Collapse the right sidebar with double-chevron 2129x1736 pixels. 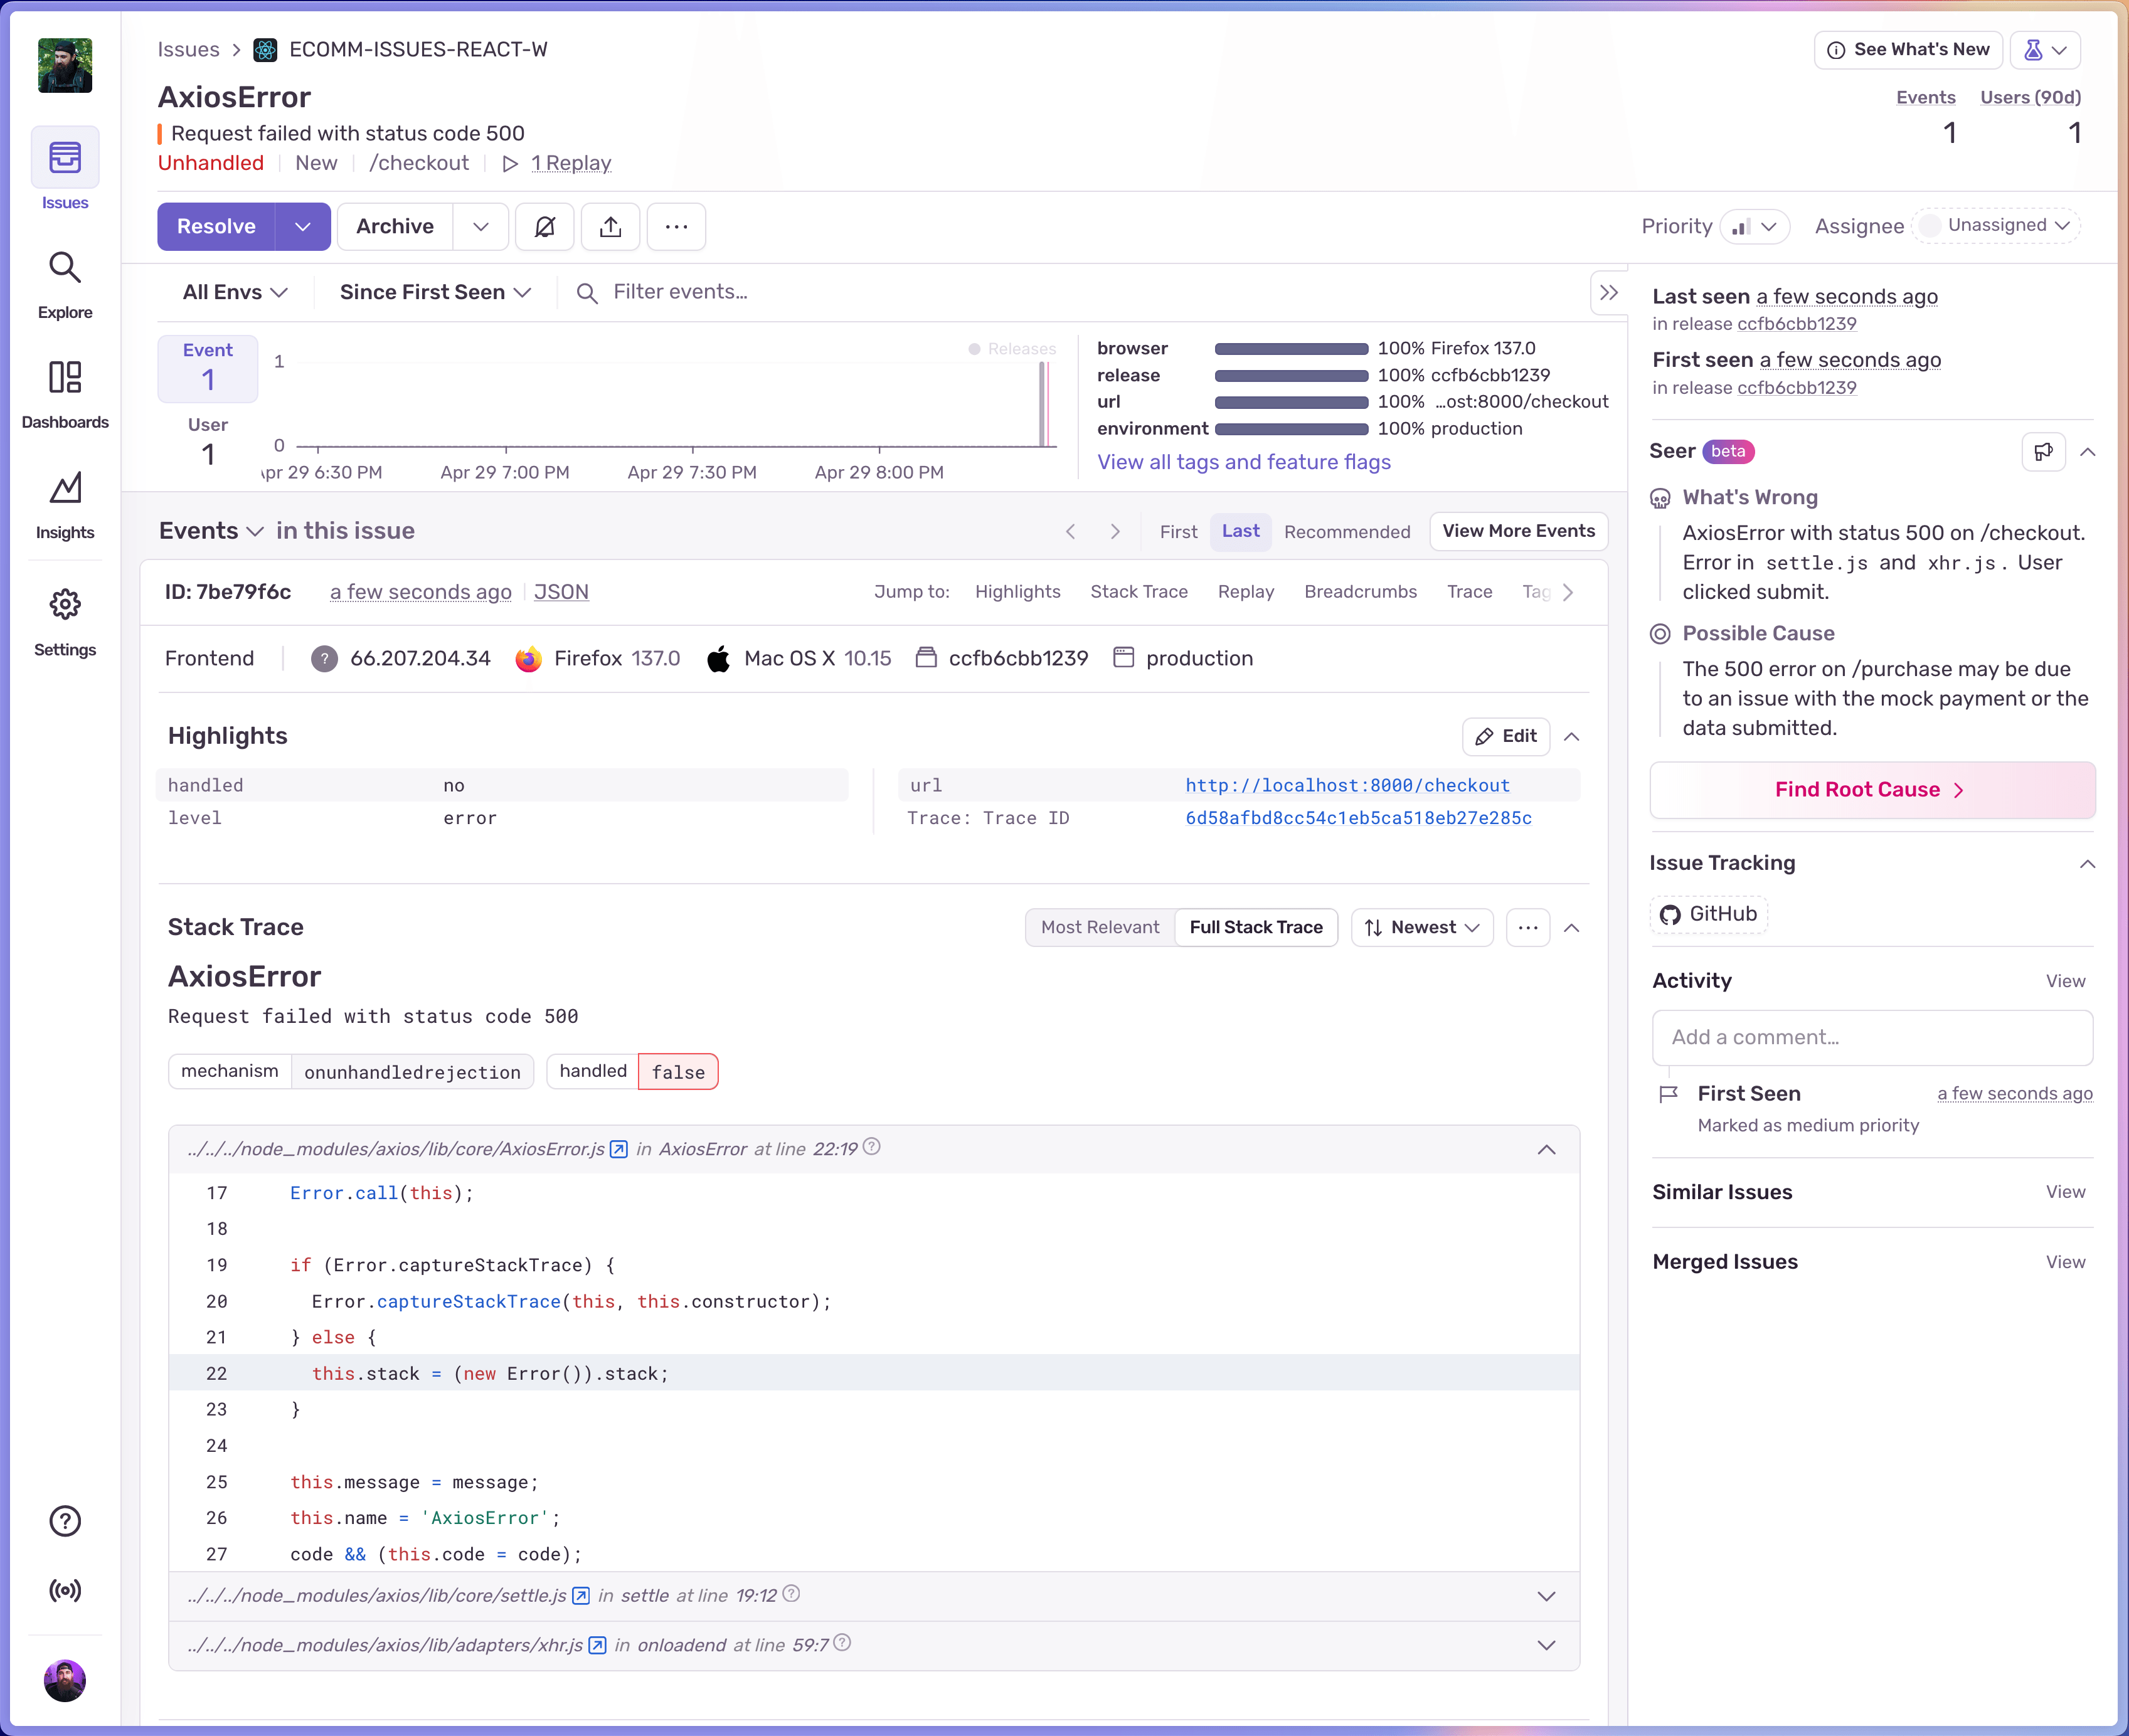[1608, 293]
